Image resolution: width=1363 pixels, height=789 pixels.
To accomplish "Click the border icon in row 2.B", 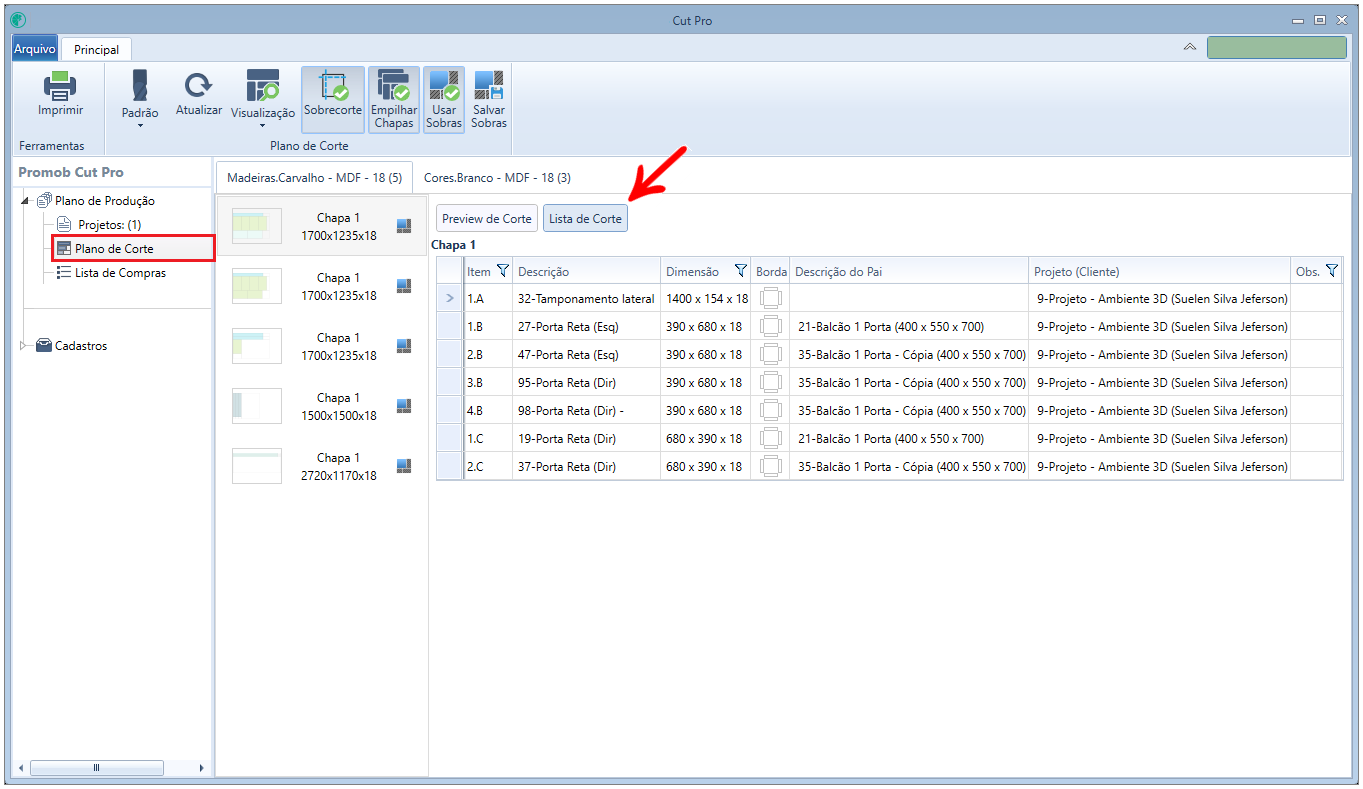I will [770, 354].
